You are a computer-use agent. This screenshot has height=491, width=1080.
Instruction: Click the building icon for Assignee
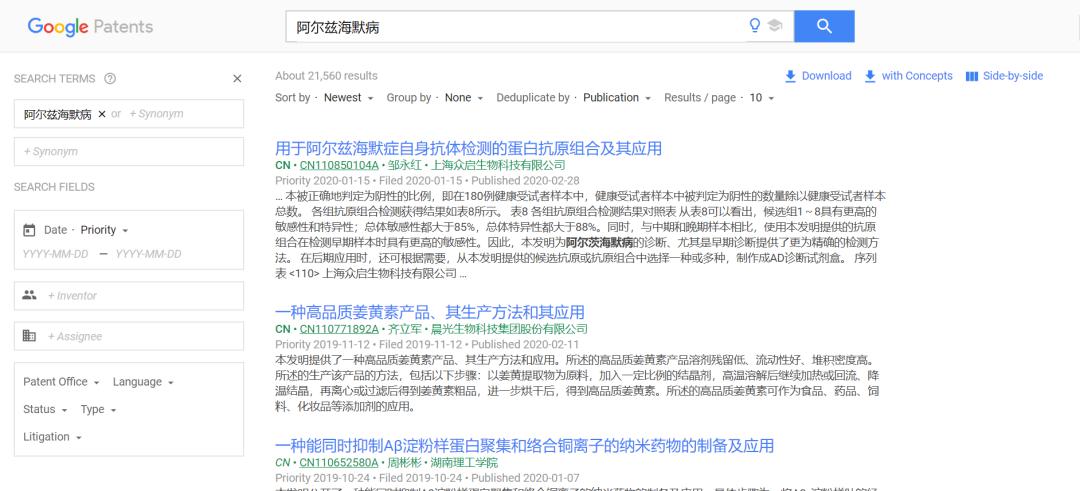[x=29, y=336]
